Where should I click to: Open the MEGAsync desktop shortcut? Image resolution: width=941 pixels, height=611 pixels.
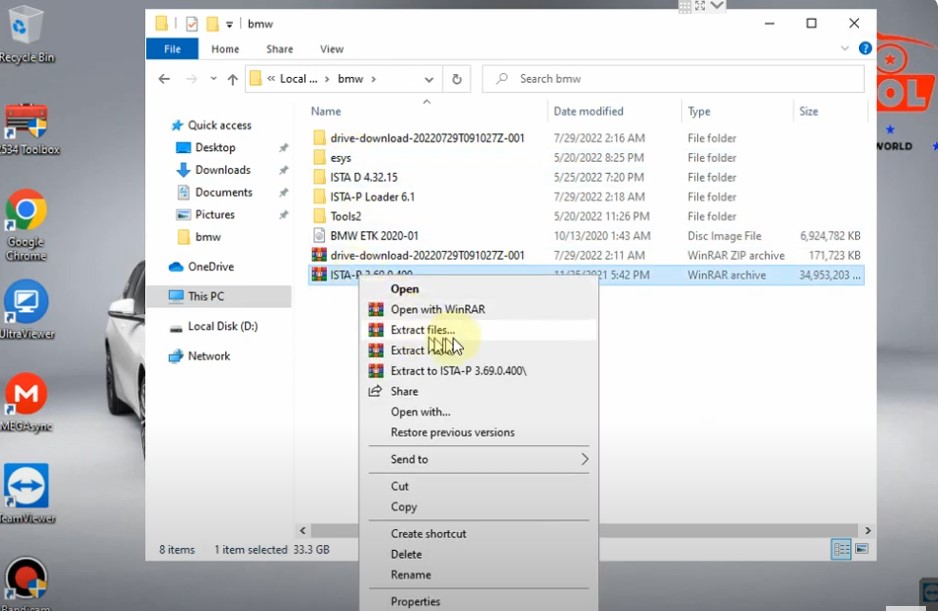25,397
